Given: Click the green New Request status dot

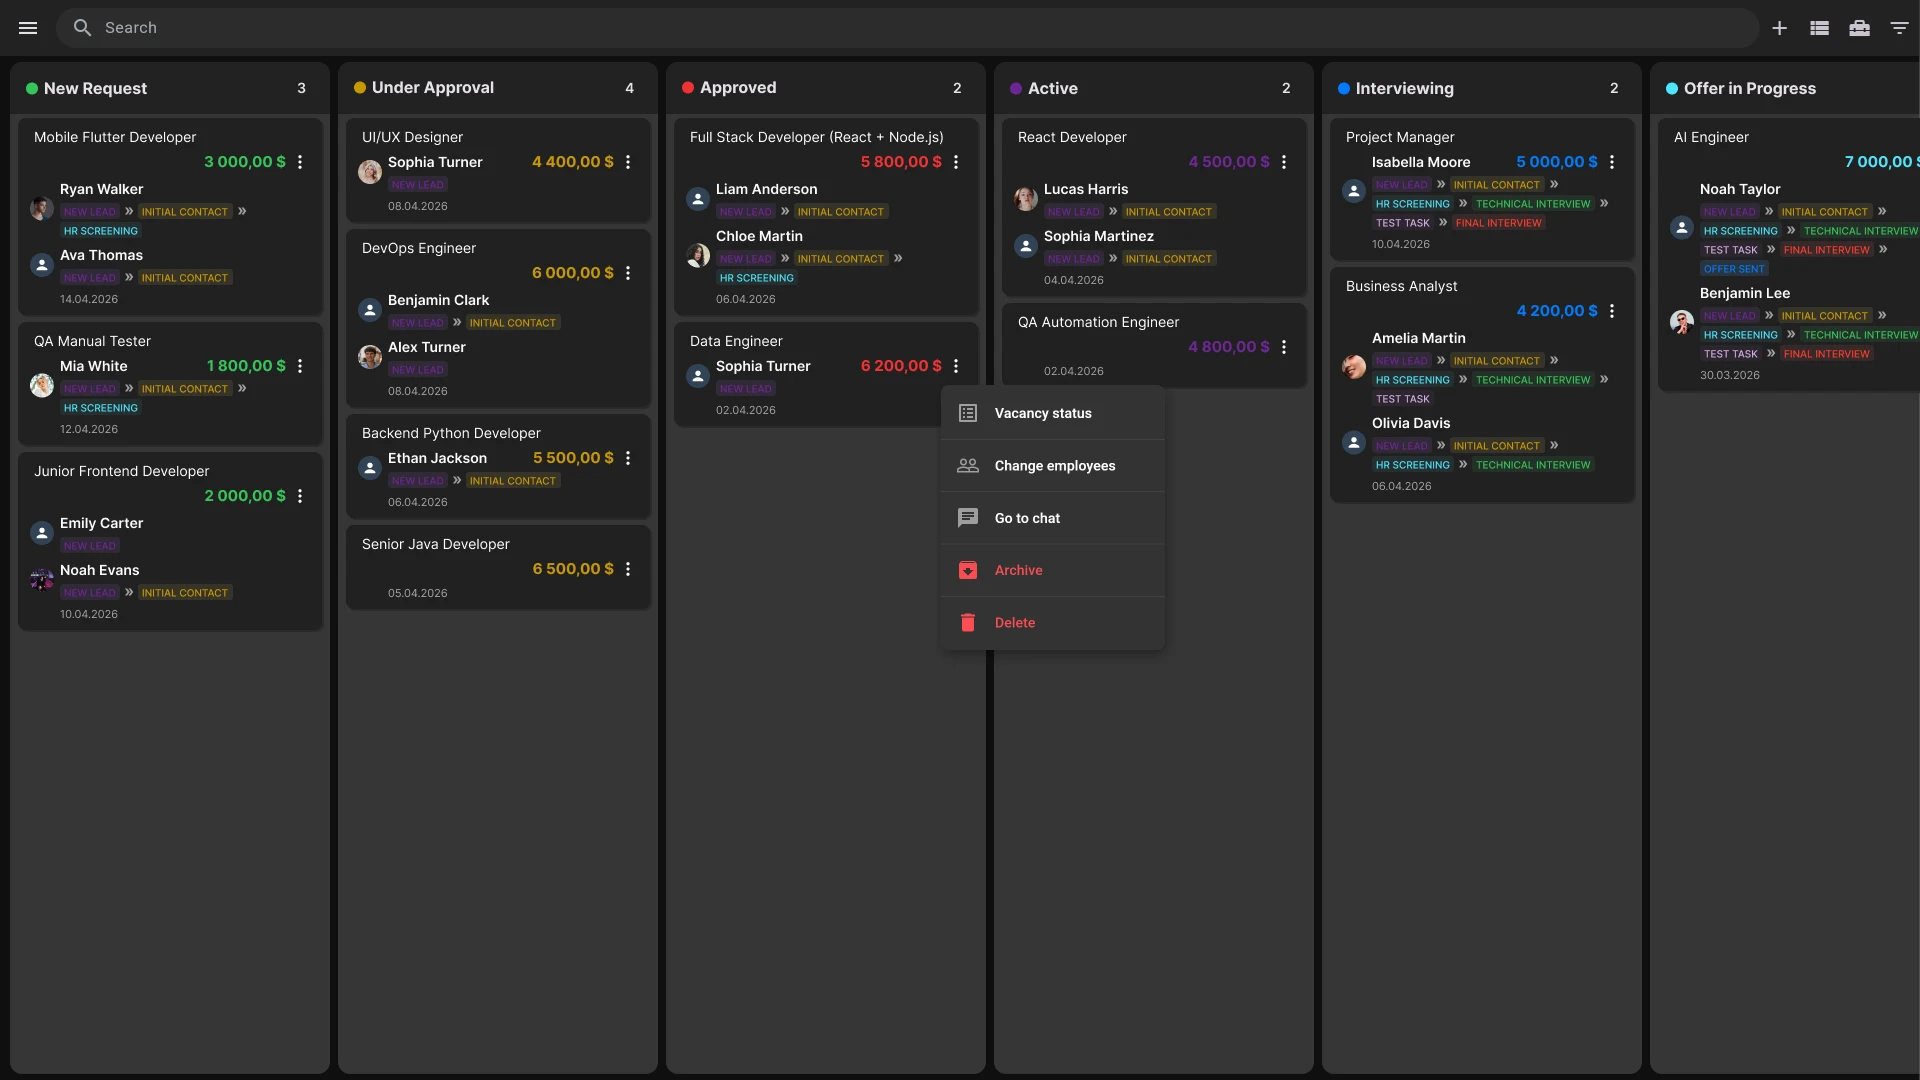Looking at the screenshot, I should 32,88.
